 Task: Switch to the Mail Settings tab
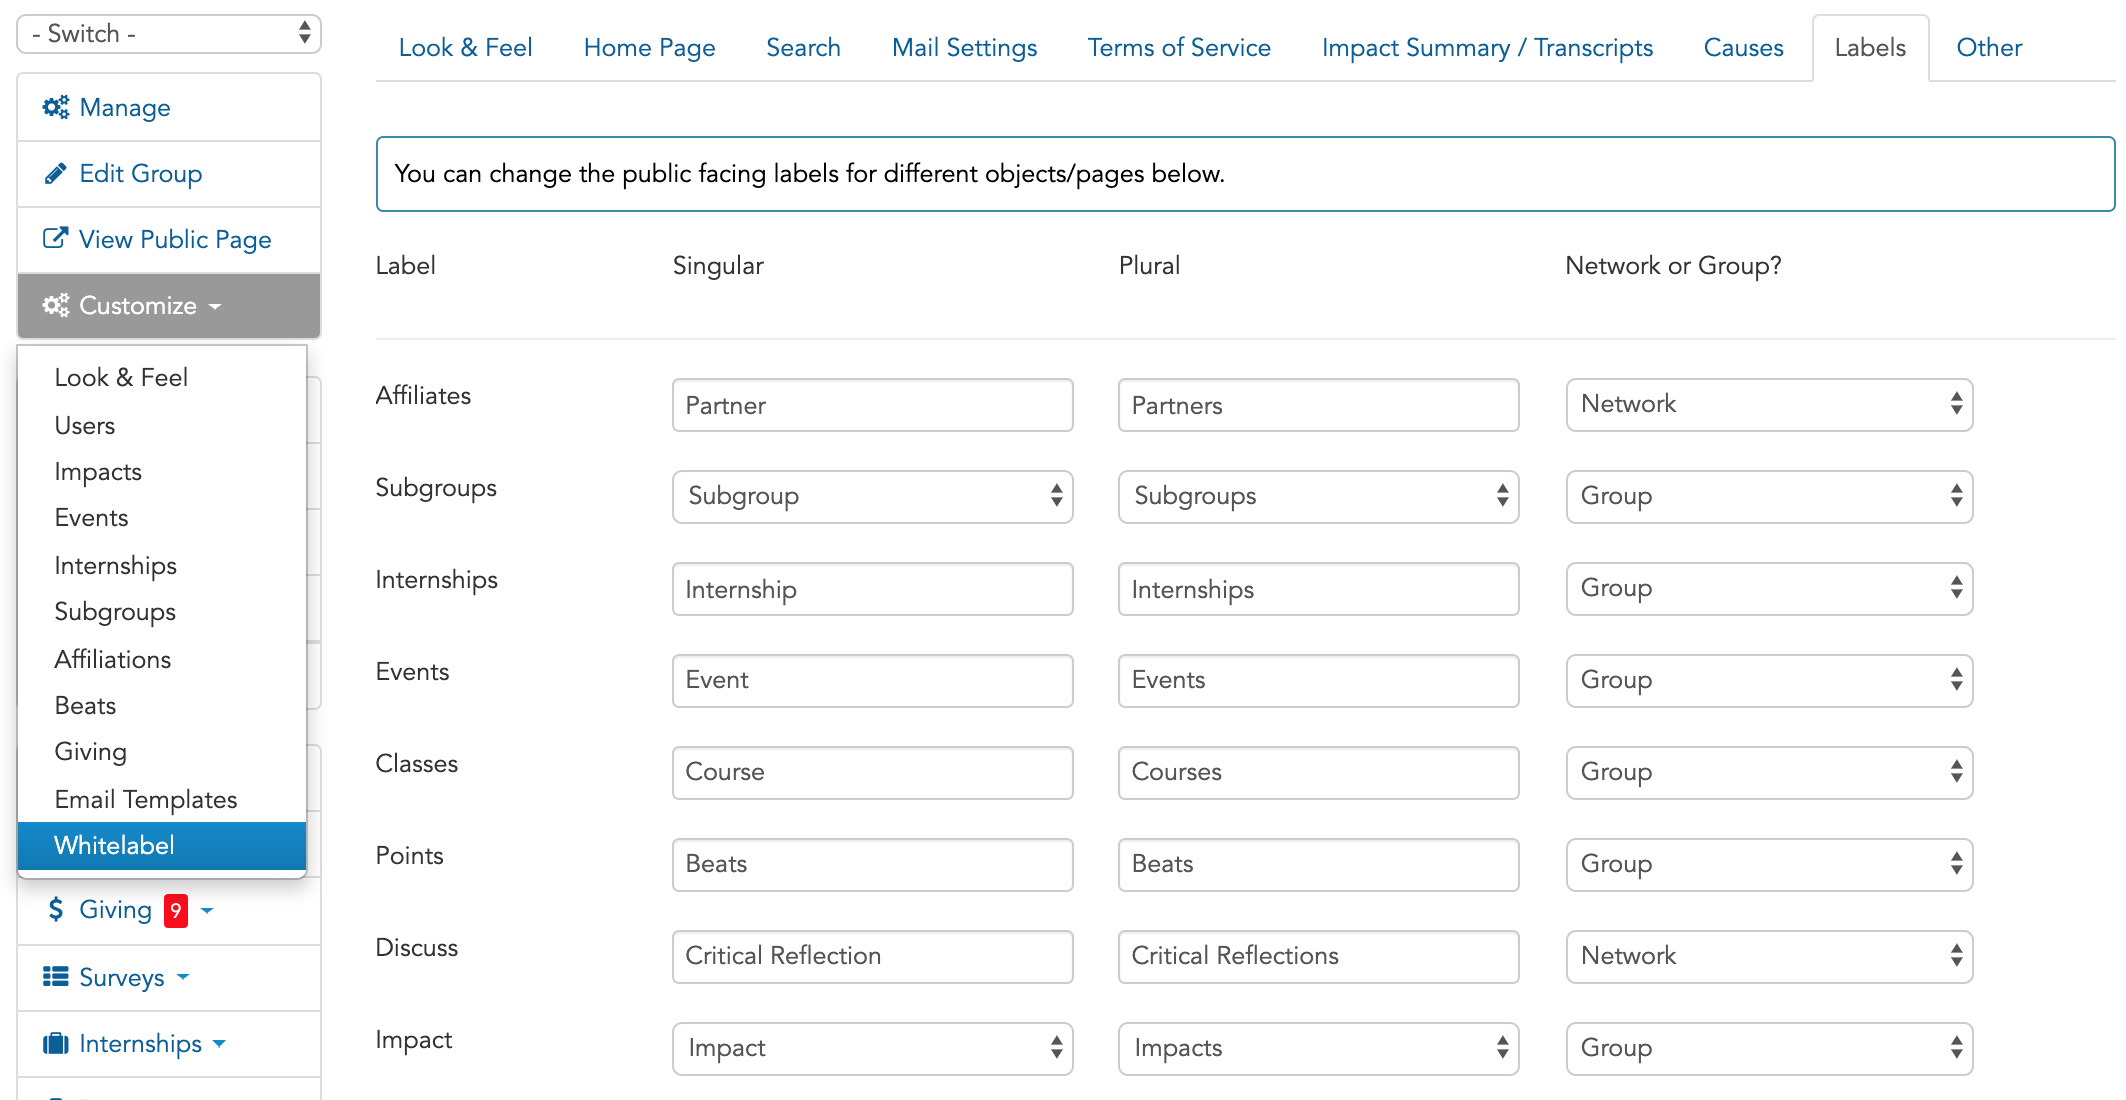(964, 48)
